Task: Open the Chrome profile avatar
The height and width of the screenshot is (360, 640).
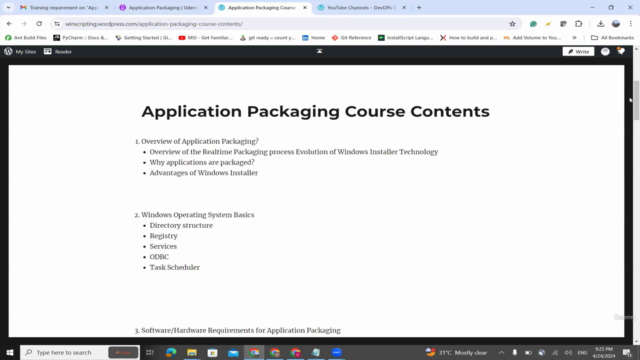Action: click(x=616, y=24)
